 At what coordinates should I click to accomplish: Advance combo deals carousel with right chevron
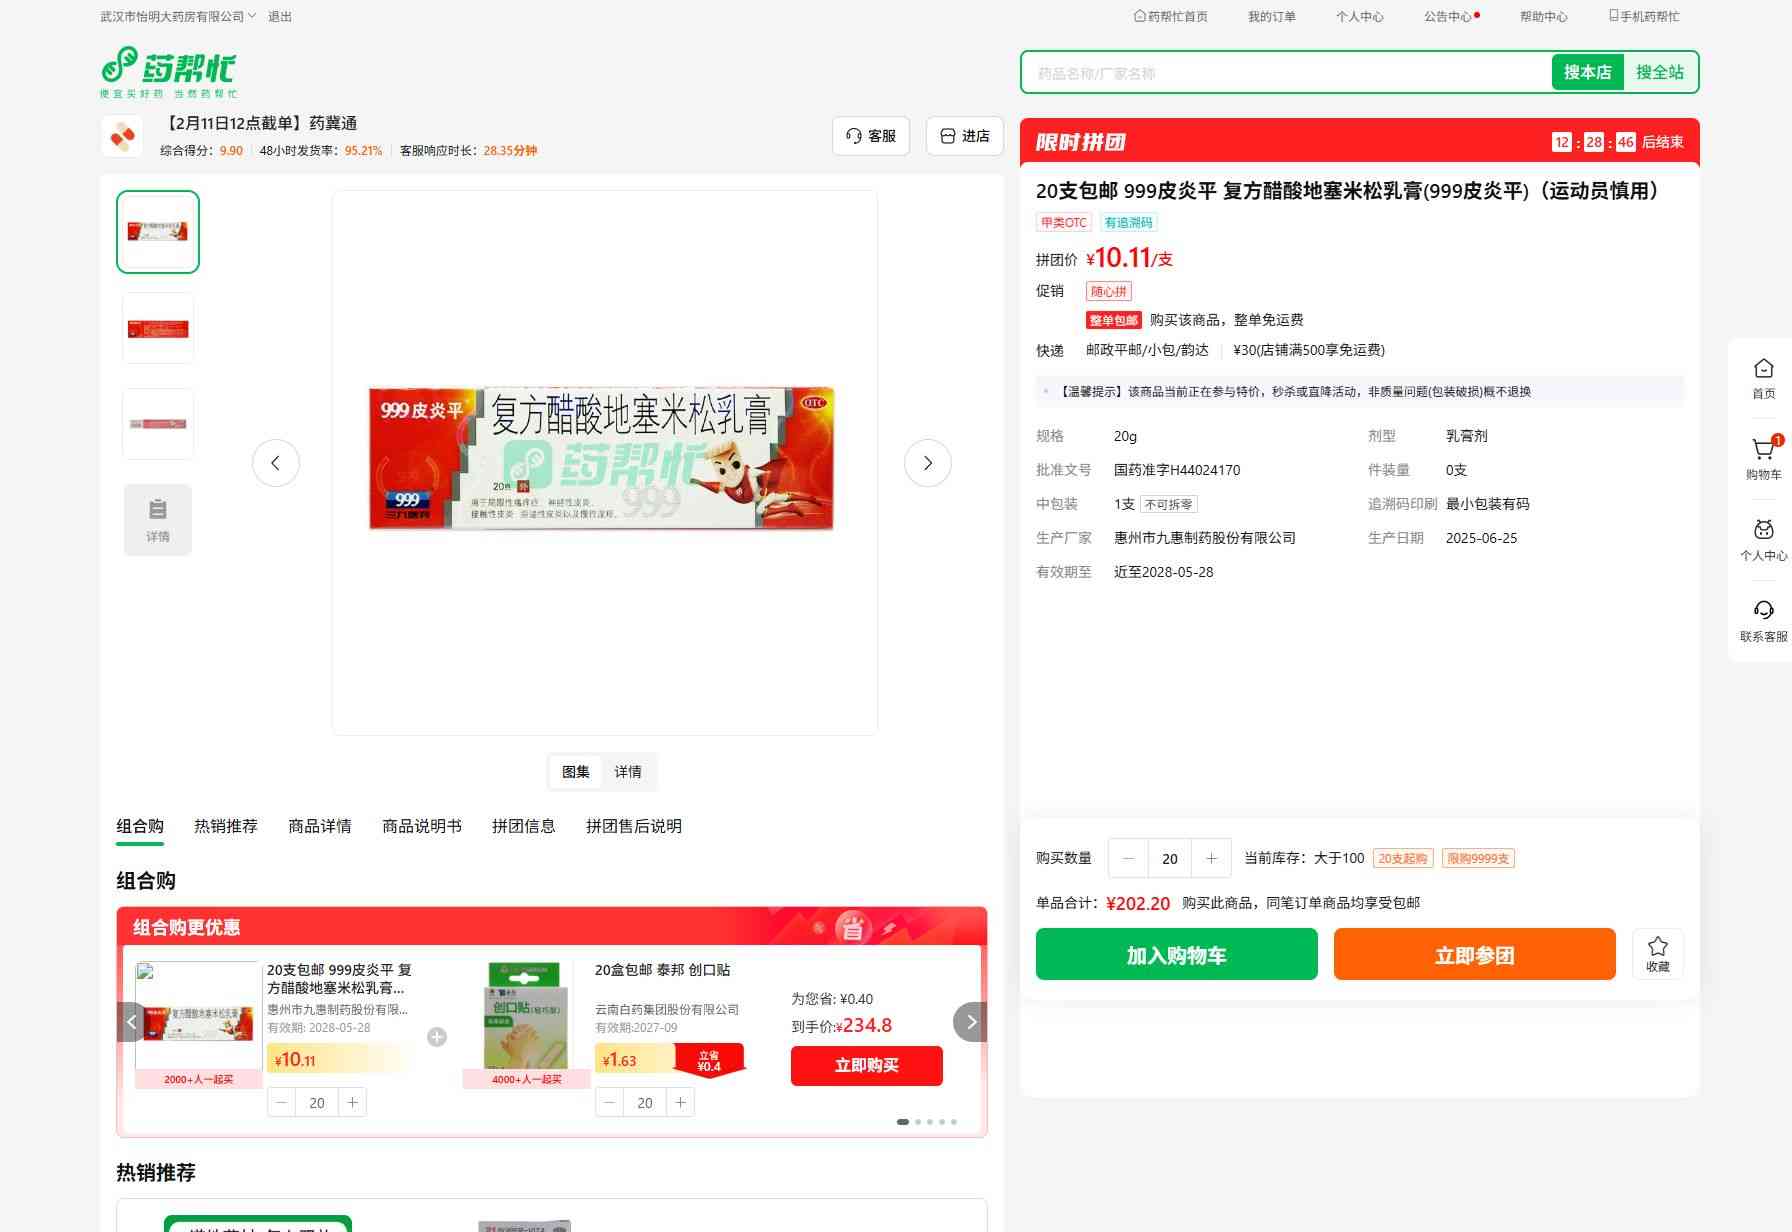tap(970, 1022)
